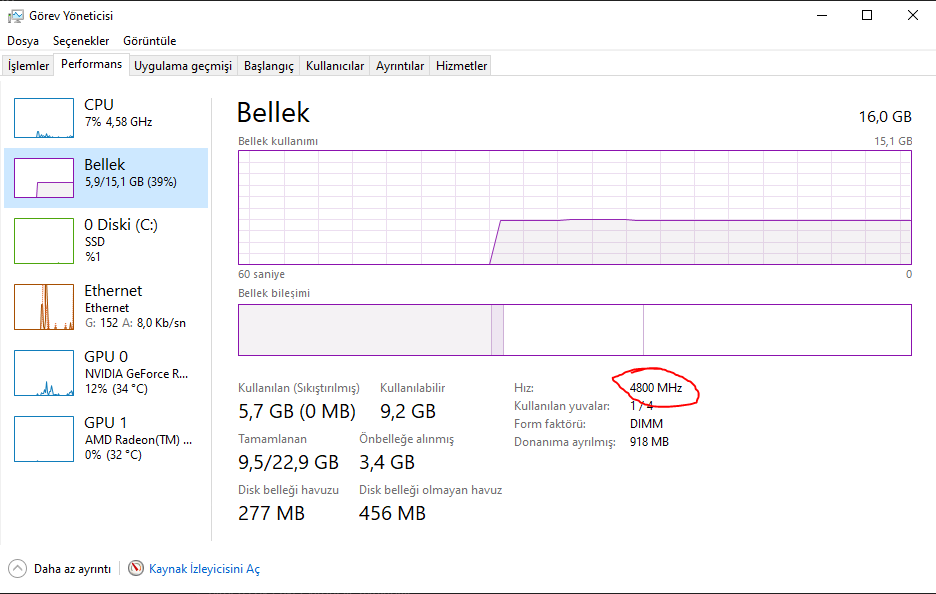Select the CPU performance graph thumbnail
Screen dimensions: 936x594
[44, 118]
